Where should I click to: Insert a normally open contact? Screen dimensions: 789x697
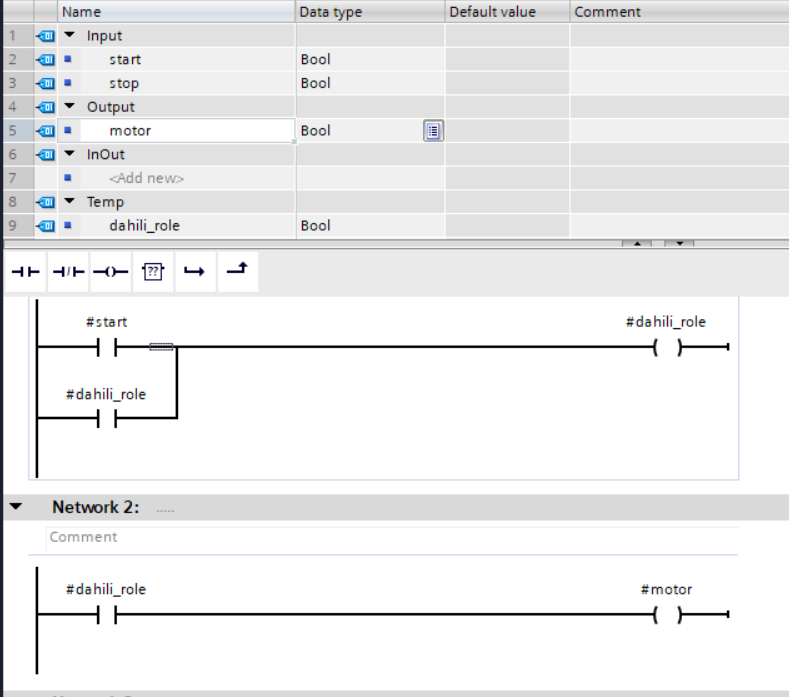26,272
